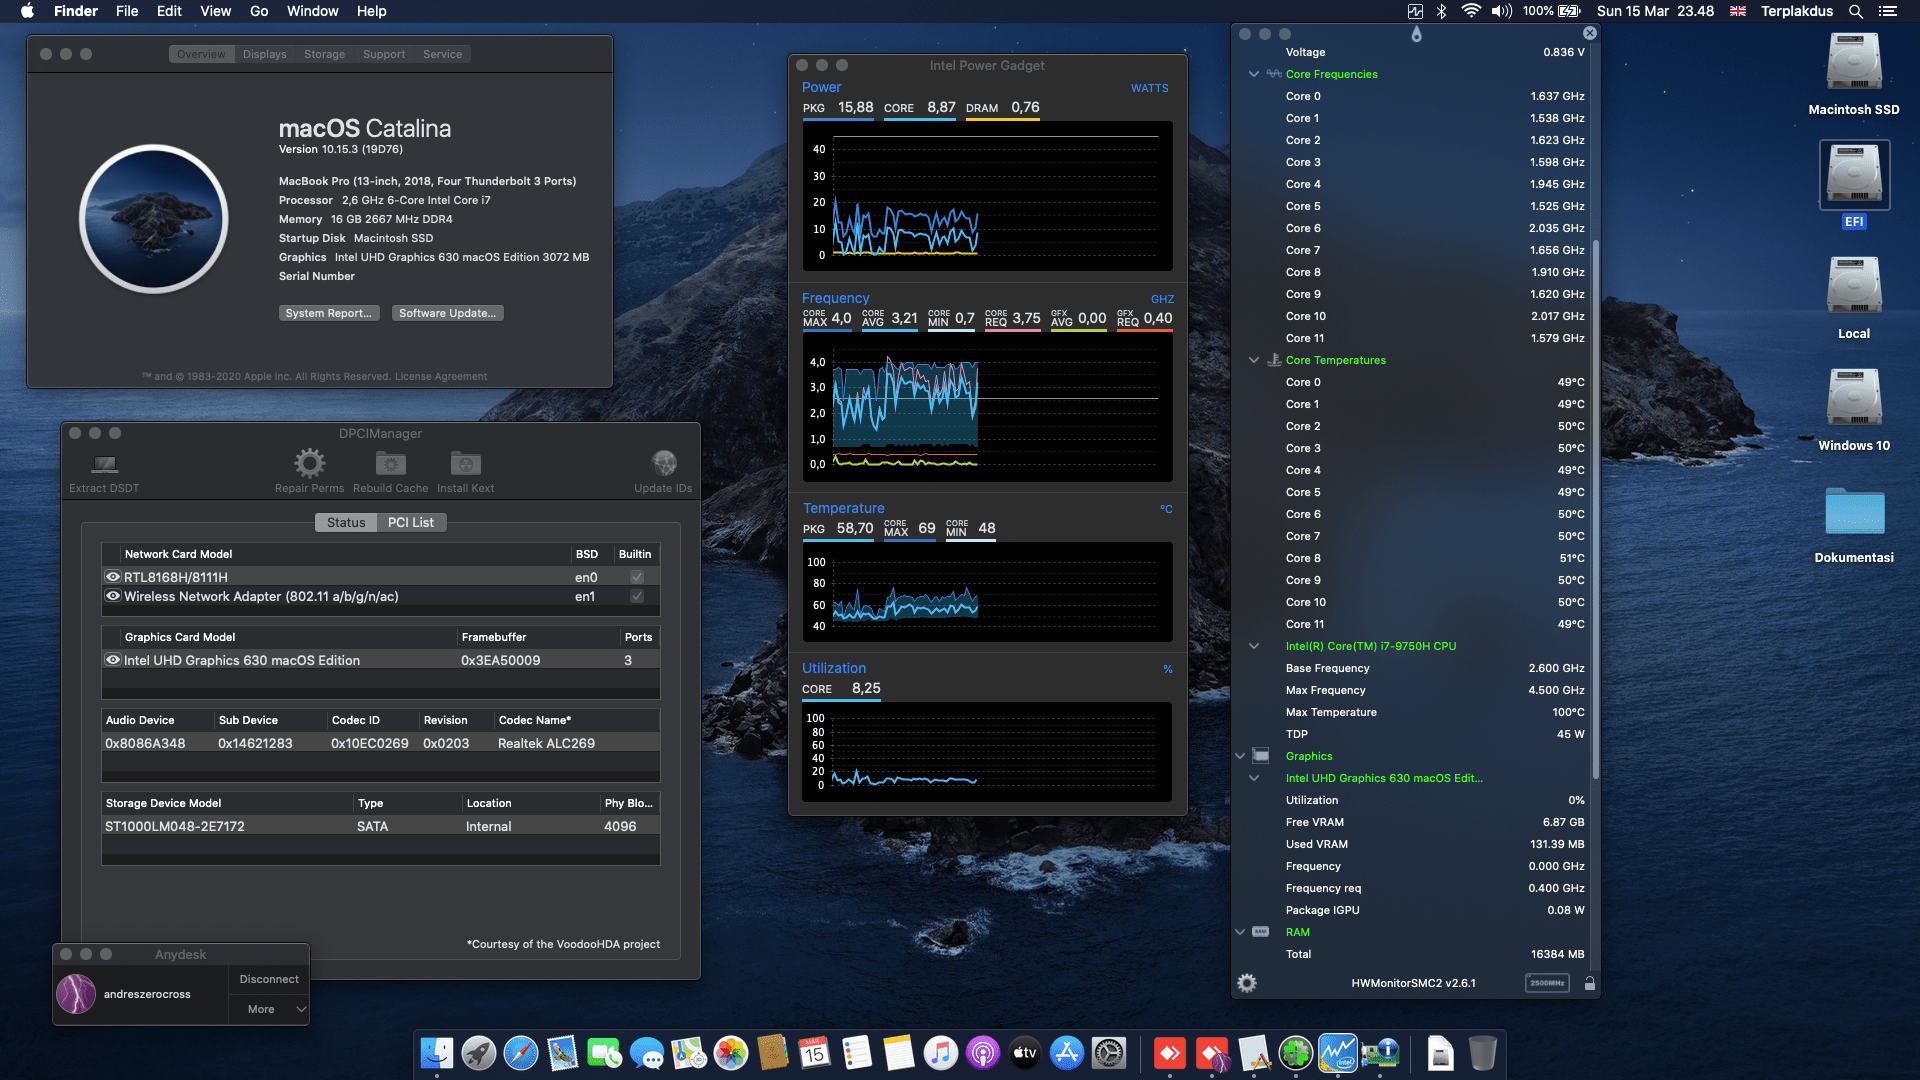The width and height of the screenshot is (1920, 1080).
Task: Open the Support tab
Action: coord(384,54)
